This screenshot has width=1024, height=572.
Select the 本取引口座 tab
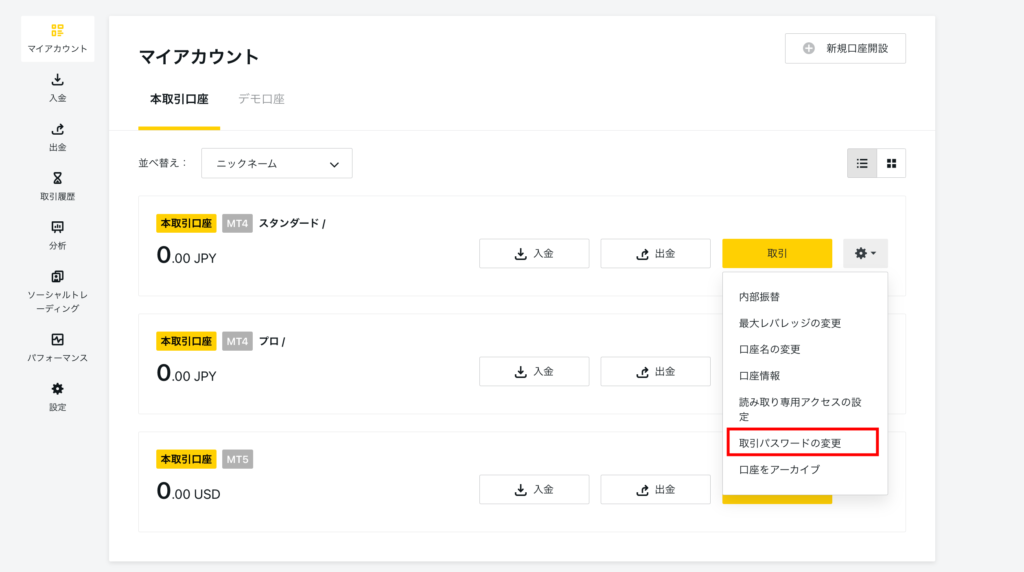click(179, 99)
